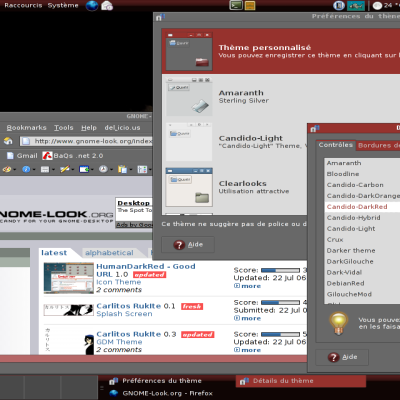Open the Système menu in the top panel
Image resolution: width=400 pixels, height=400 pixels.
pyautogui.click(x=63, y=5)
